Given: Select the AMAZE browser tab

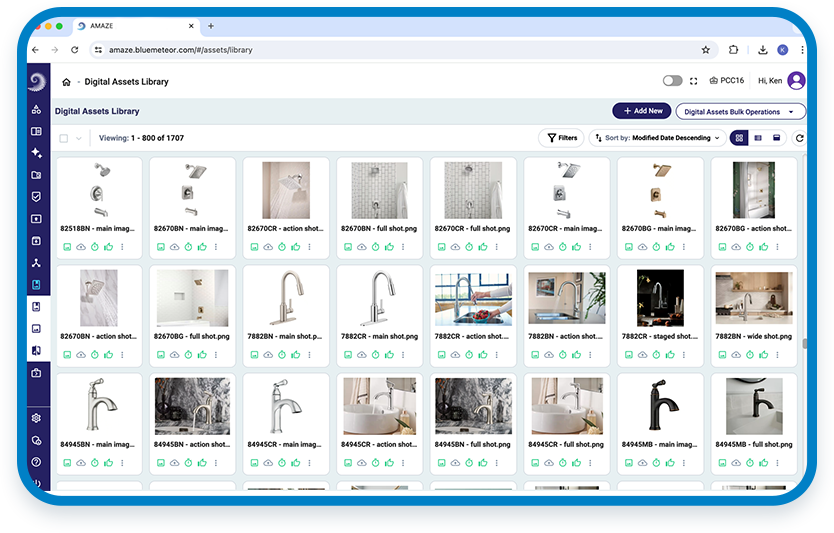Looking at the screenshot, I should pos(136,26).
